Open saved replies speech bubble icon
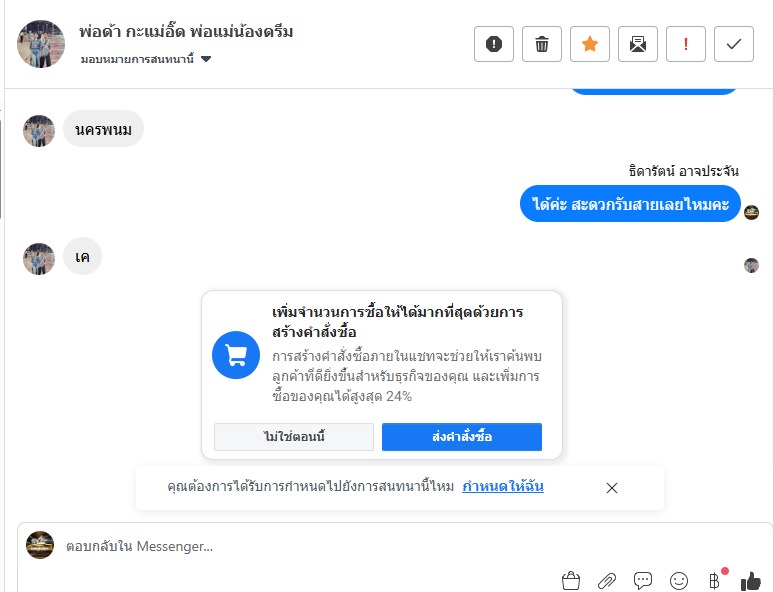The width and height of the screenshot is (773, 592). click(x=643, y=580)
